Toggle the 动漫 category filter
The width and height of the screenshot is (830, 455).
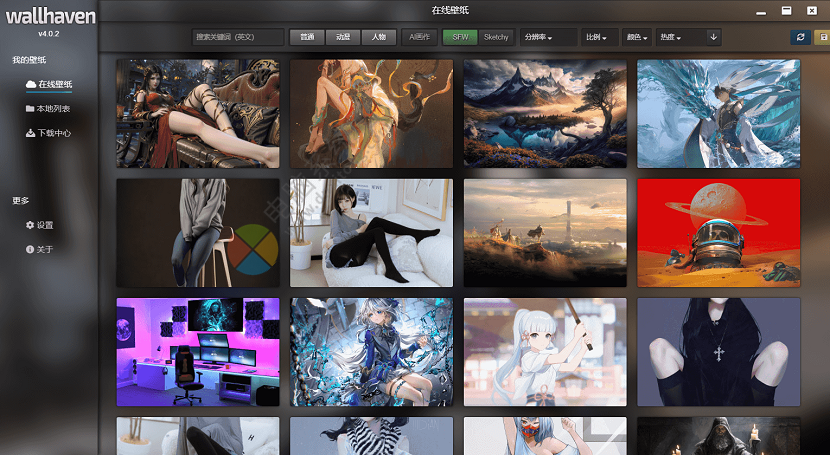coord(343,37)
